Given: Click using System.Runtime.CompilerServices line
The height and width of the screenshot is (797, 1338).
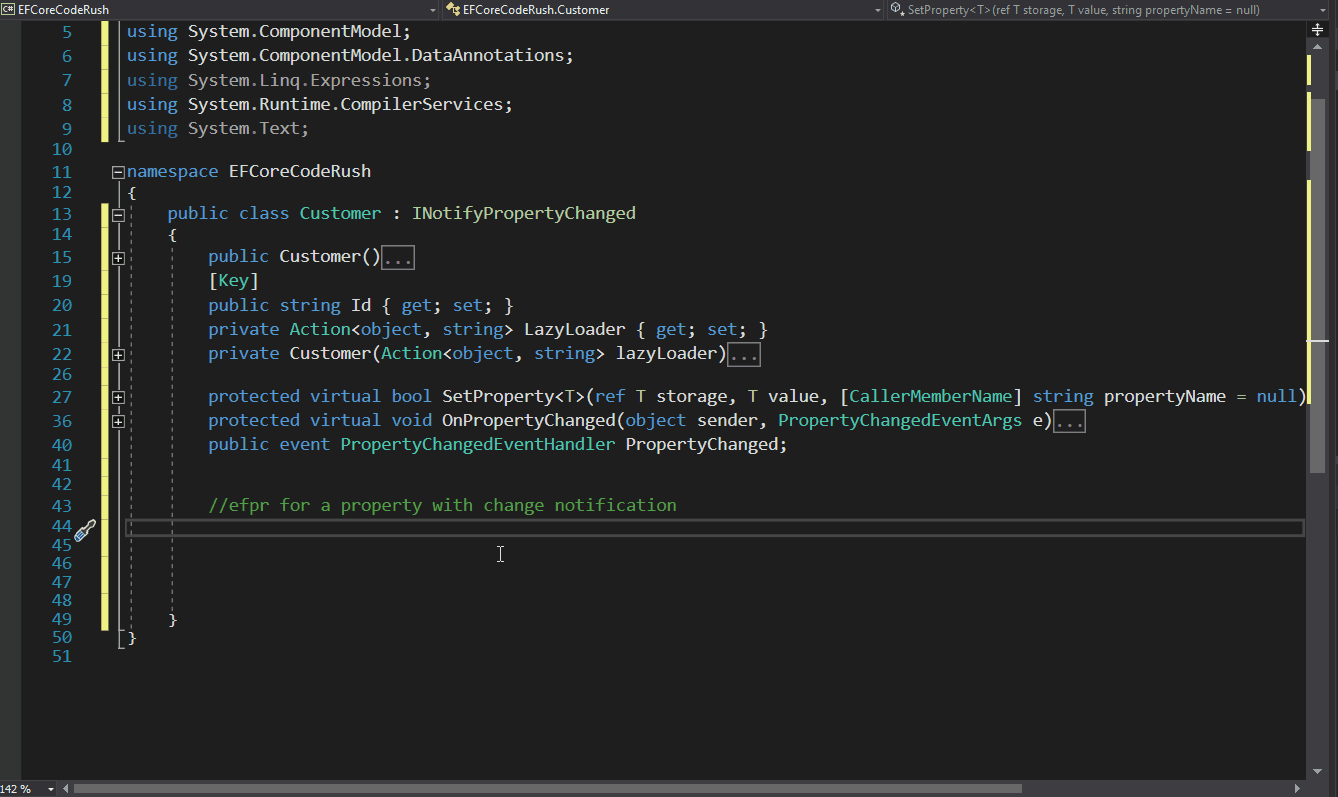Looking at the screenshot, I should (x=319, y=104).
